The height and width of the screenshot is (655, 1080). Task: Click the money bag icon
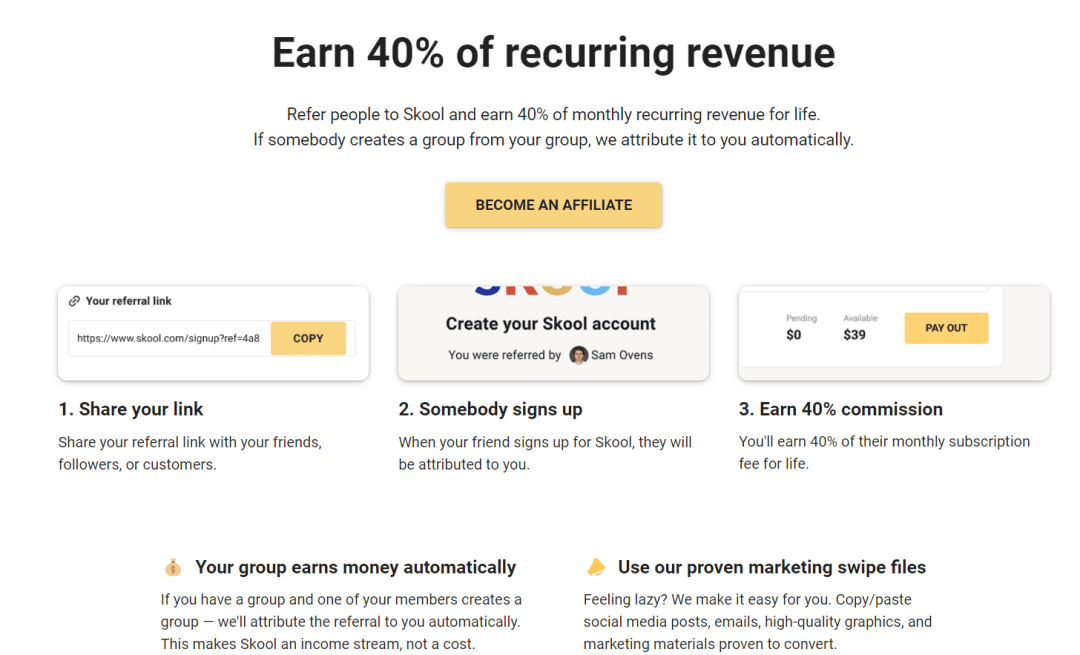173,567
